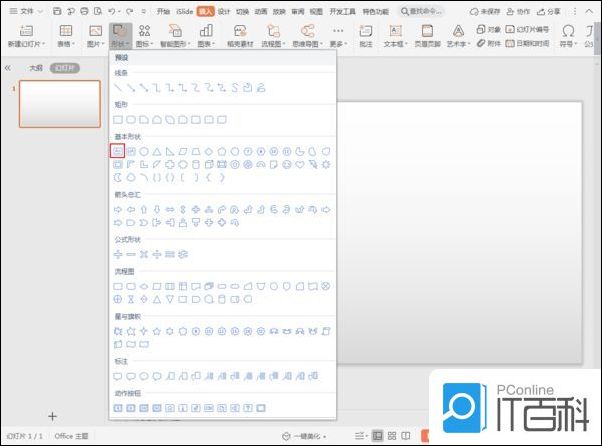Click the 批注 comment icon

[366, 36]
